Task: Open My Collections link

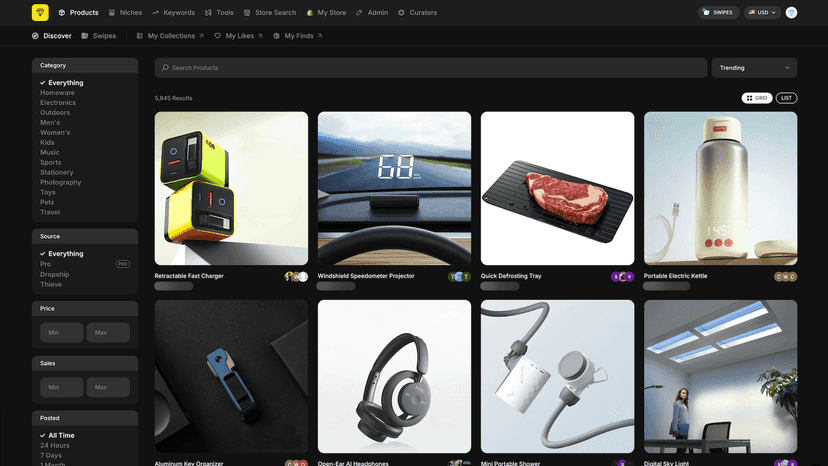Action: (x=170, y=36)
